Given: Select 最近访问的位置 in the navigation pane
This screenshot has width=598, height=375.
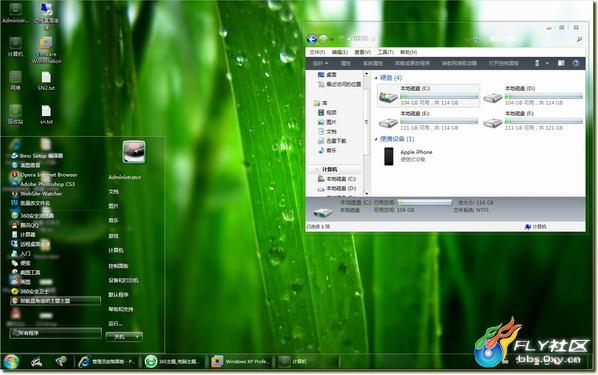Looking at the screenshot, I should (339, 84).
